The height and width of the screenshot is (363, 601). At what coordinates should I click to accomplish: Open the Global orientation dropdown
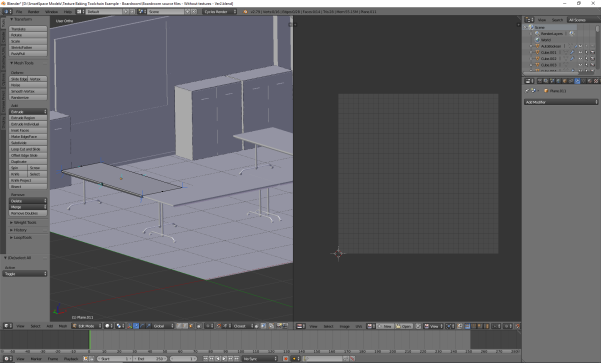(x=164, y=326)
